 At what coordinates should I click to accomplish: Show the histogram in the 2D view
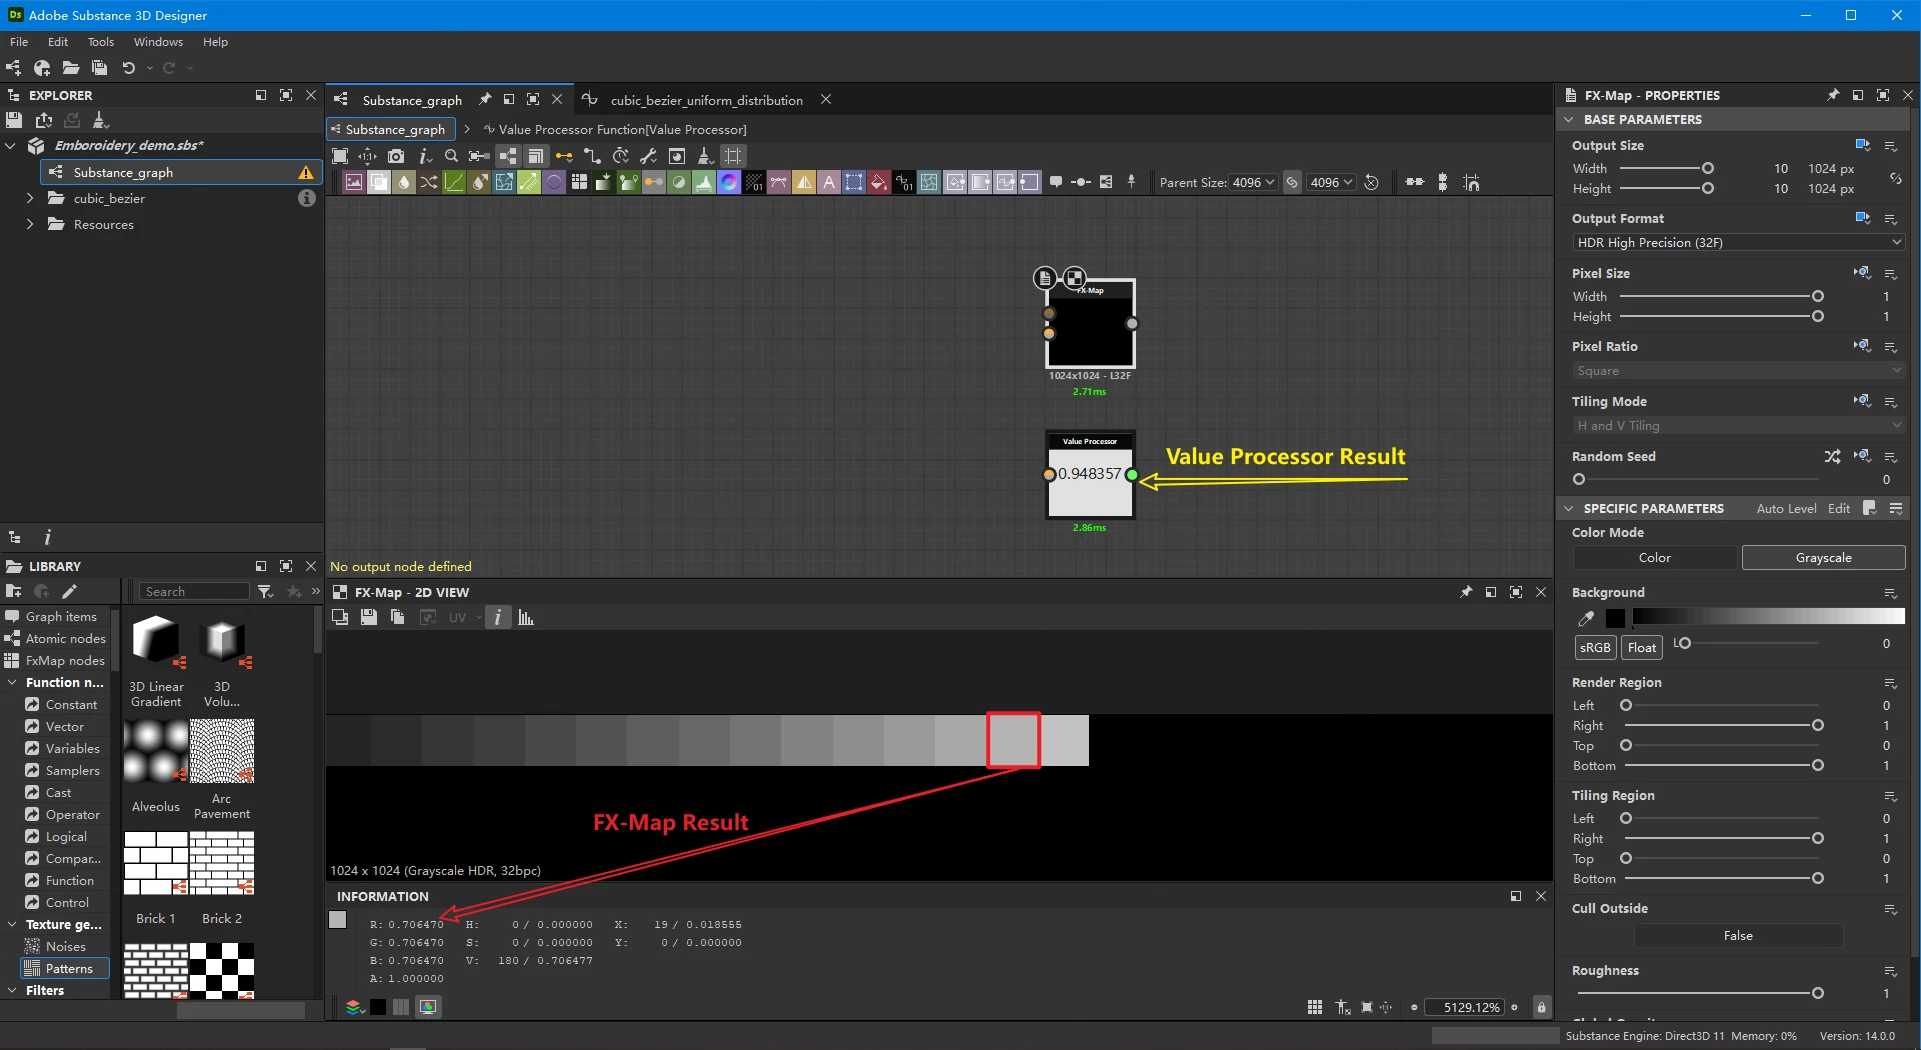pos(526,617)
